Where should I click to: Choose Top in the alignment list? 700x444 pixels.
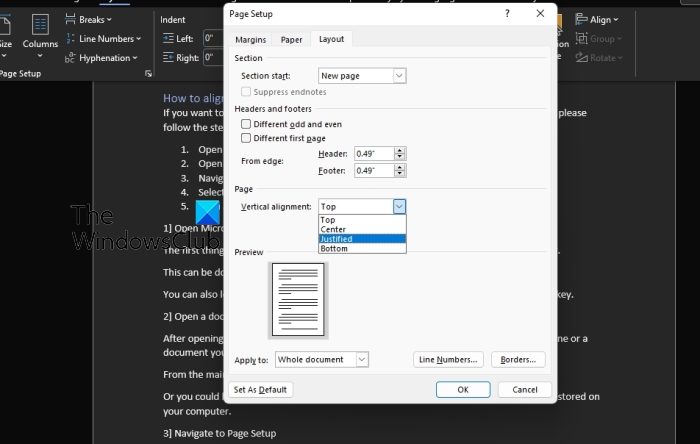tap(362, 220)
